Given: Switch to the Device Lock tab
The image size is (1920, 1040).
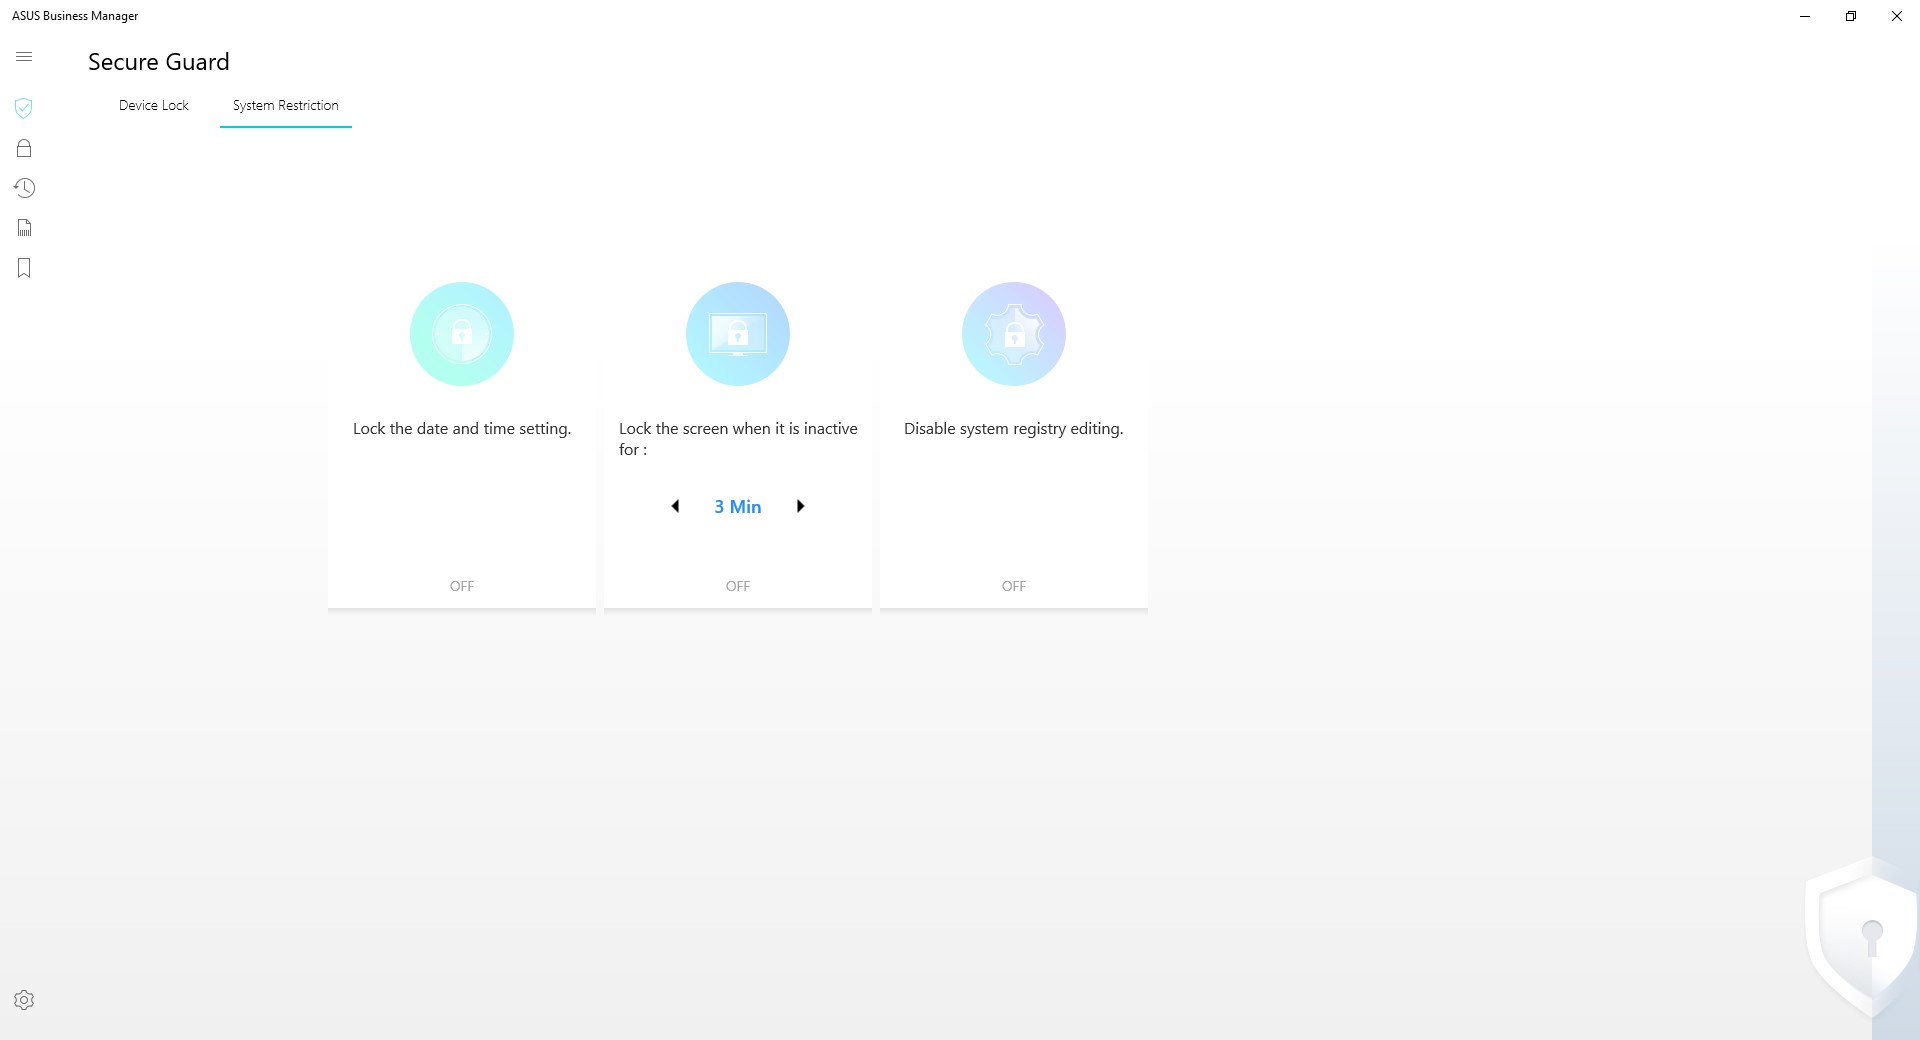Looking at the screenshot, I should [x=153, y=105].
